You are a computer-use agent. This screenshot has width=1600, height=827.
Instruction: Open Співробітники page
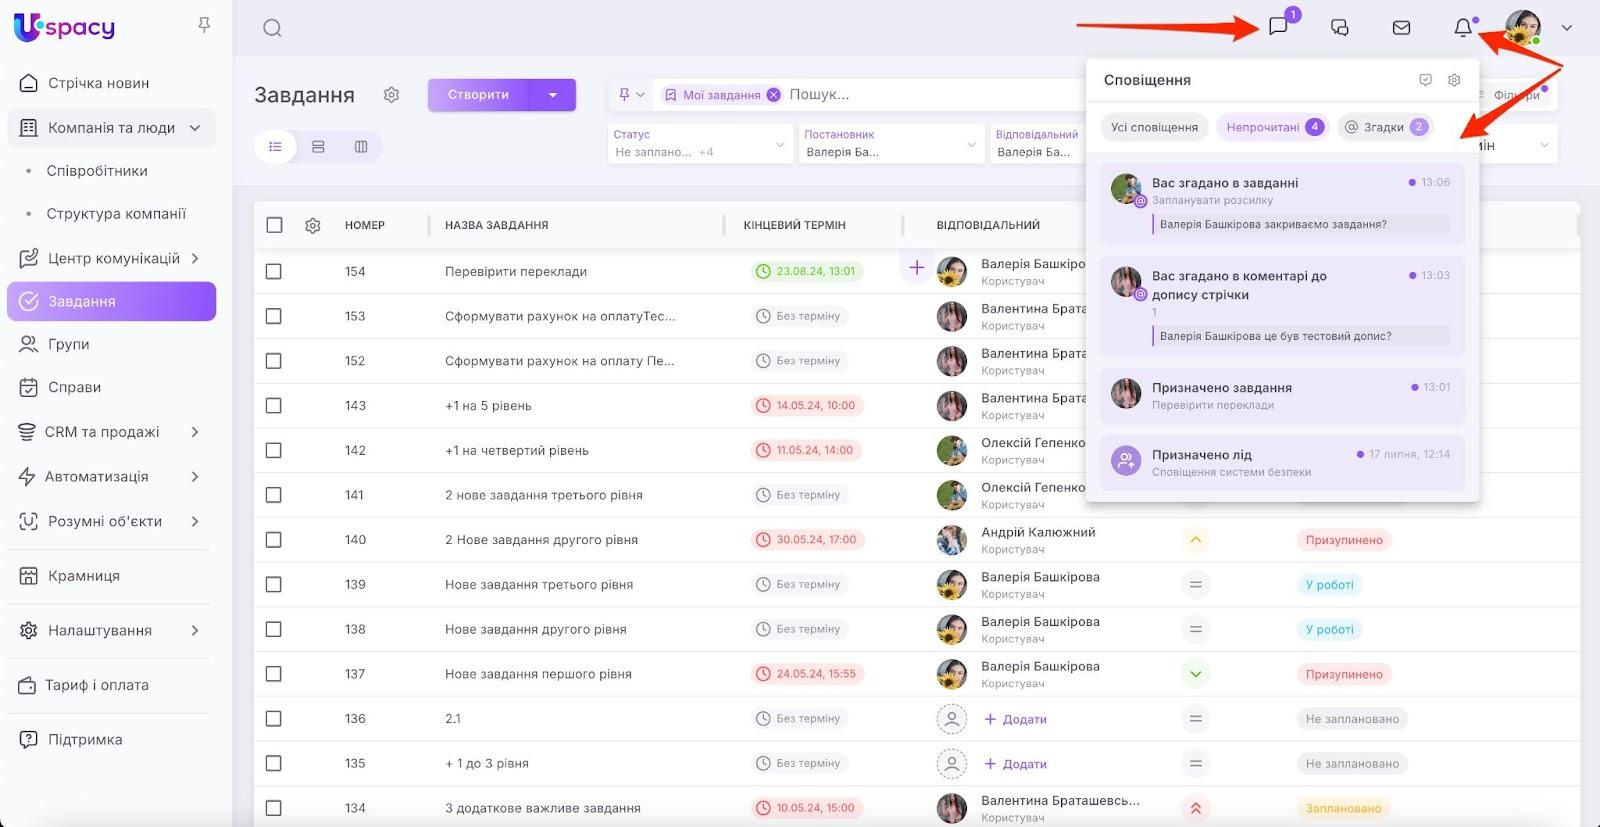tap(97, 171)
